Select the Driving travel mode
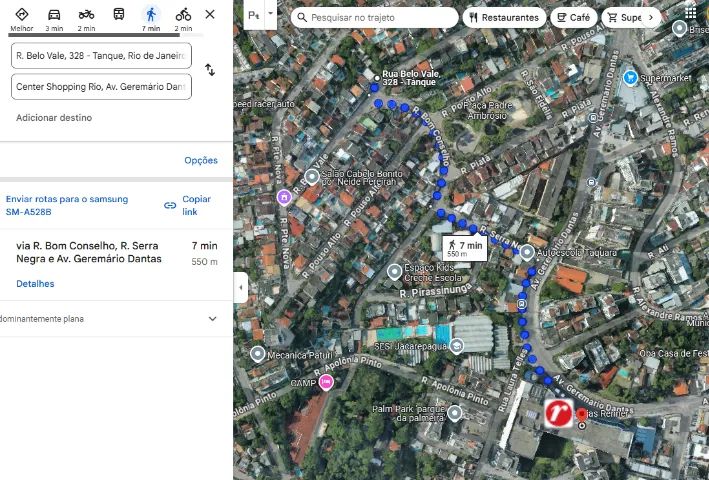Viewport: 709px width, 480px height. point(54,15)
